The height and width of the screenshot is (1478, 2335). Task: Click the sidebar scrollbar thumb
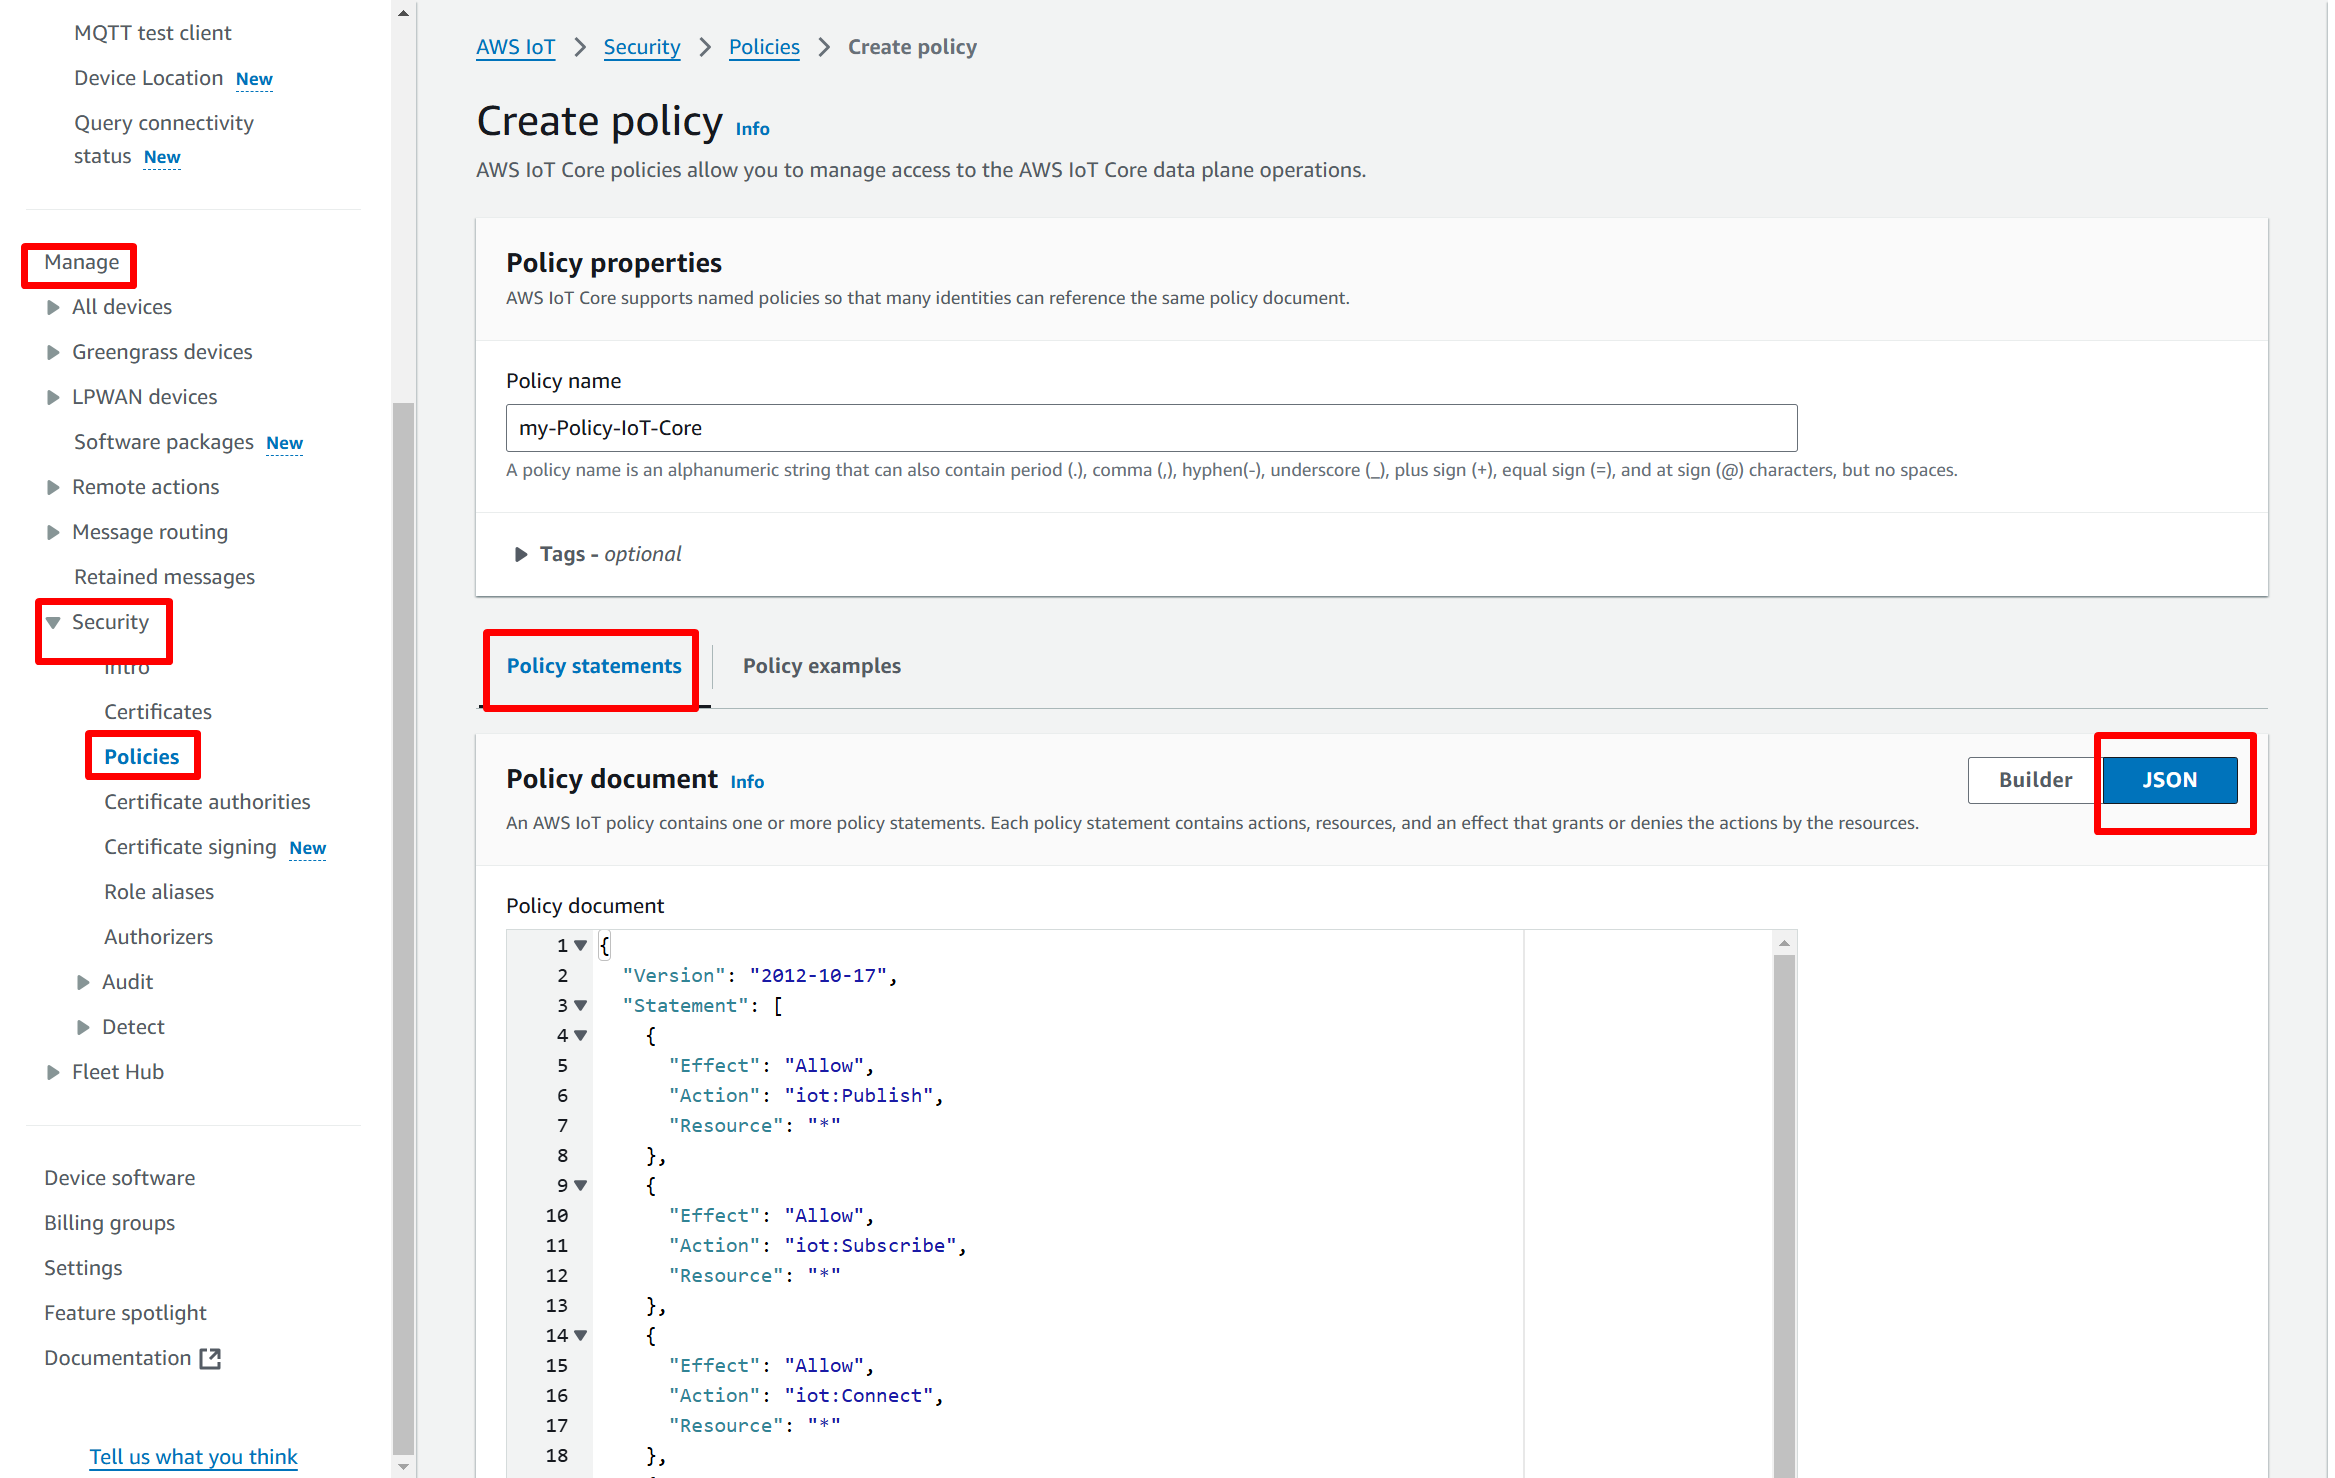[x=403, y=928]
